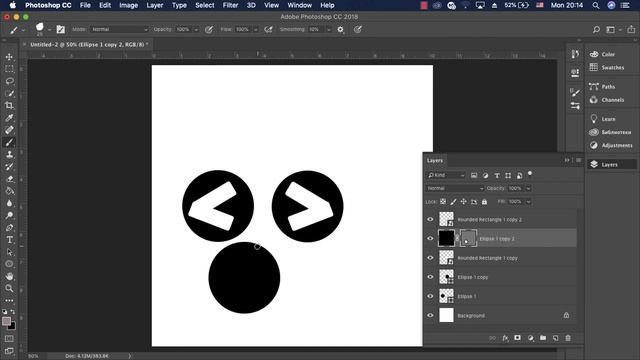Hide the Ellipse 1 copy layer

[x=430, y=277]
